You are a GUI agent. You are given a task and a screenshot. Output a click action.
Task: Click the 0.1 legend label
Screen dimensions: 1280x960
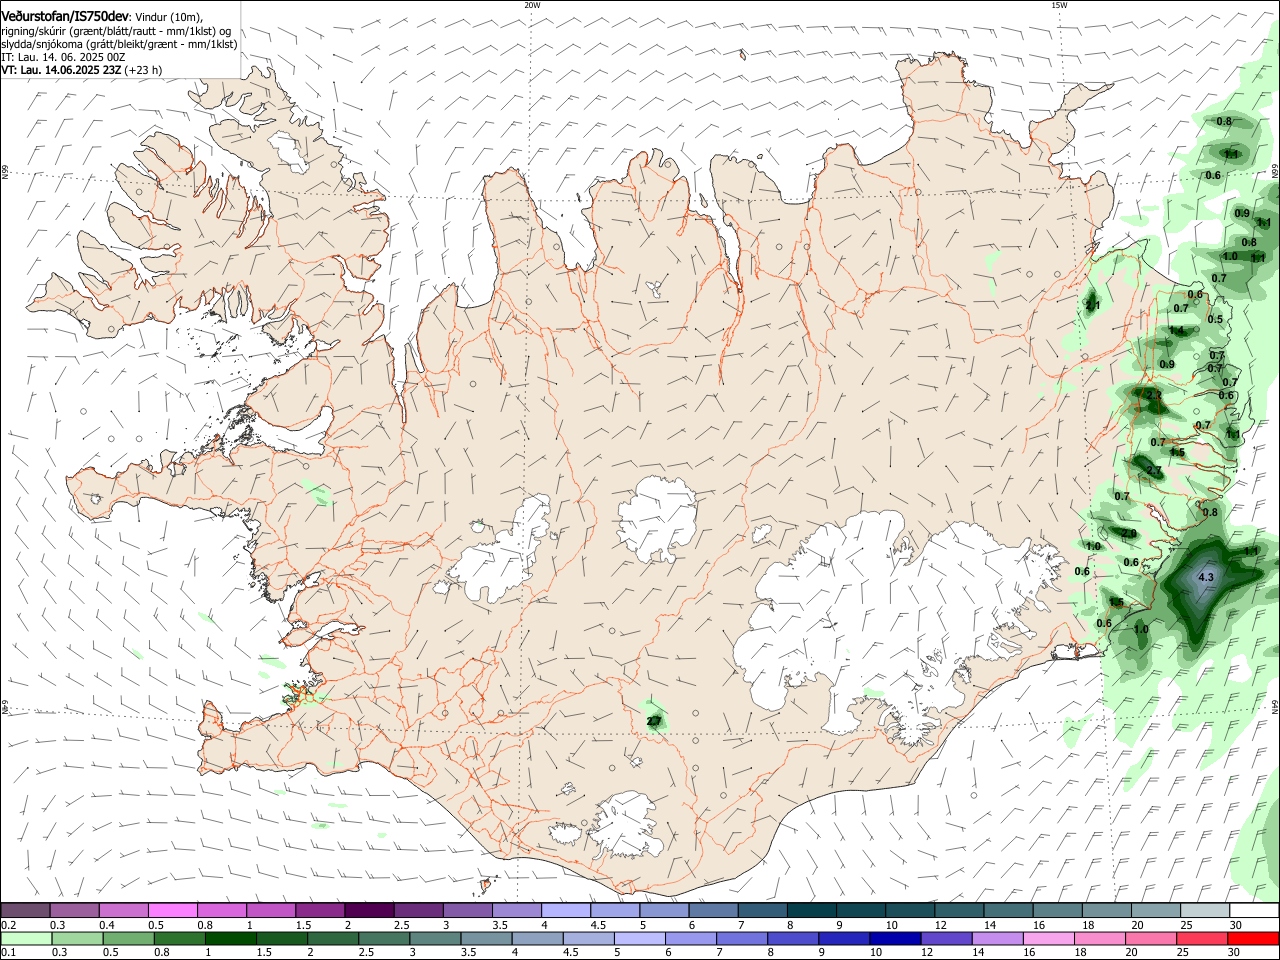[8, 953]
